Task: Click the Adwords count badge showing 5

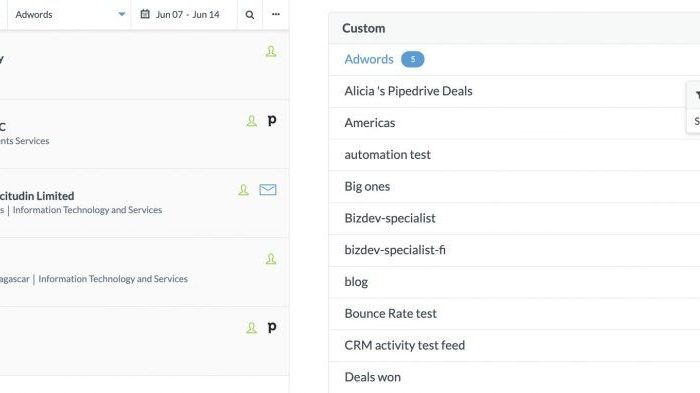Action: click(x=412, y=59)
